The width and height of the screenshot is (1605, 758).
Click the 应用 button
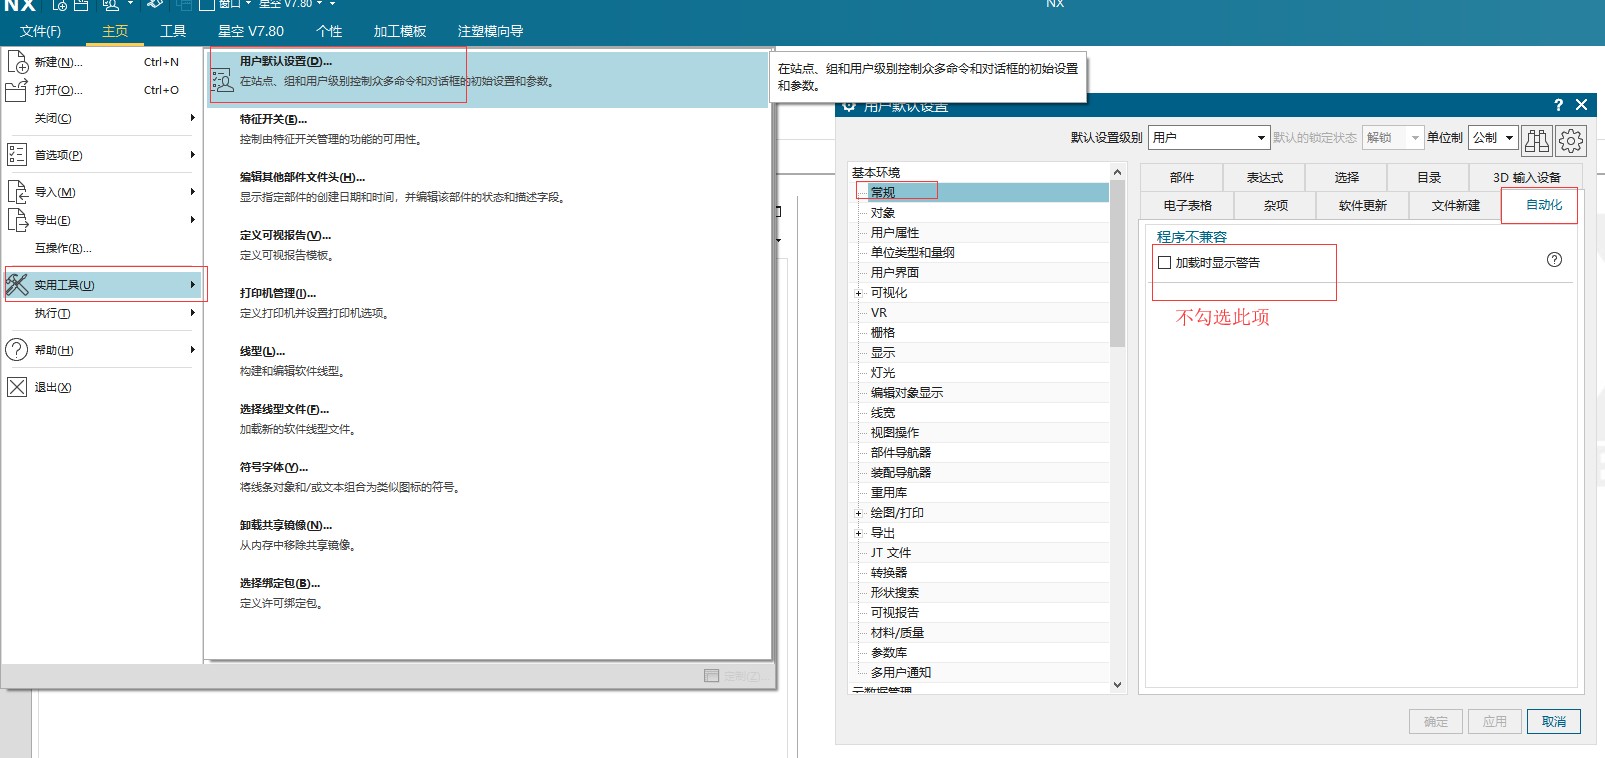click(1495, 721)
